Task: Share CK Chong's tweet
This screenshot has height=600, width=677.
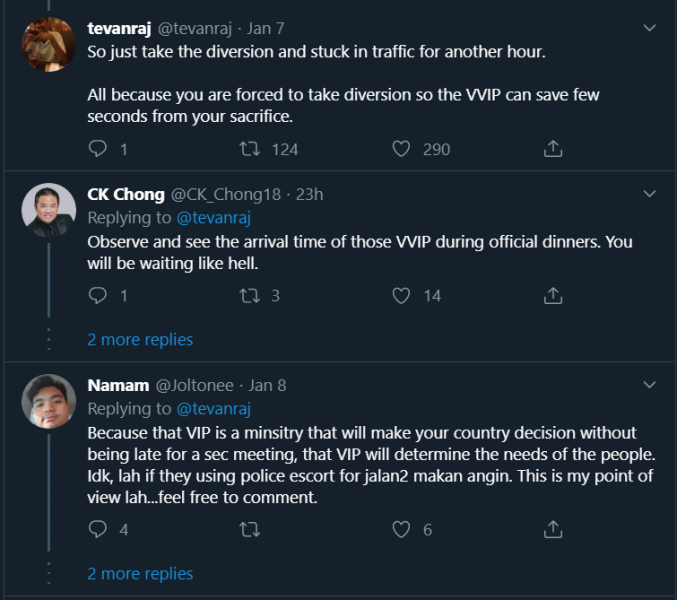Action: pos(552,296)
